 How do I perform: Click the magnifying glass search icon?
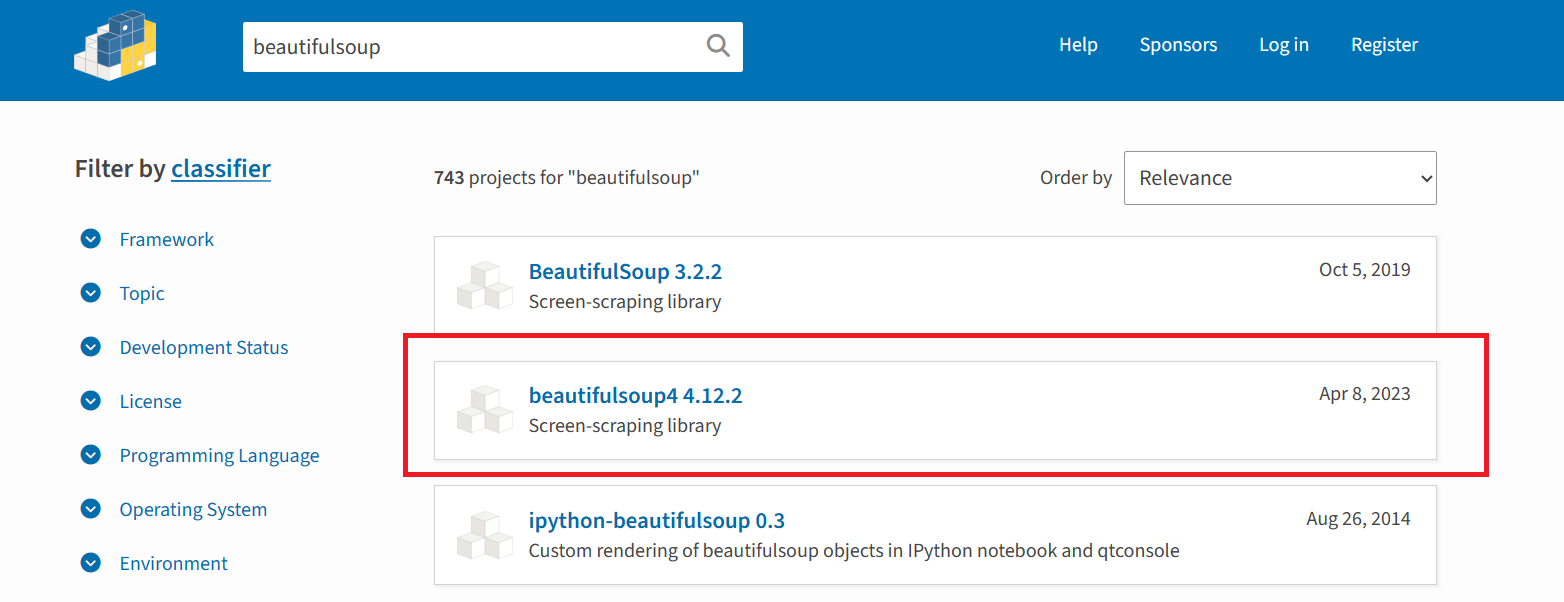[x=718, y=46]
